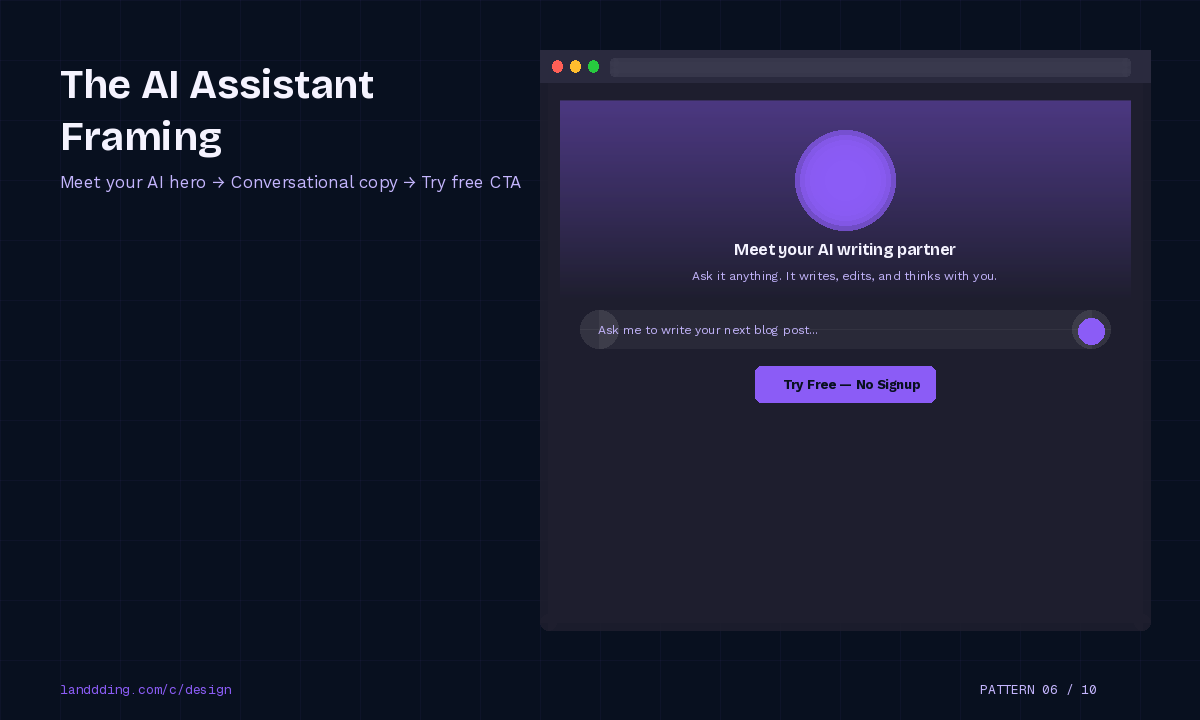Click the yellow traffic light dot
This screenshot has width=1200, height=720.
575,66
